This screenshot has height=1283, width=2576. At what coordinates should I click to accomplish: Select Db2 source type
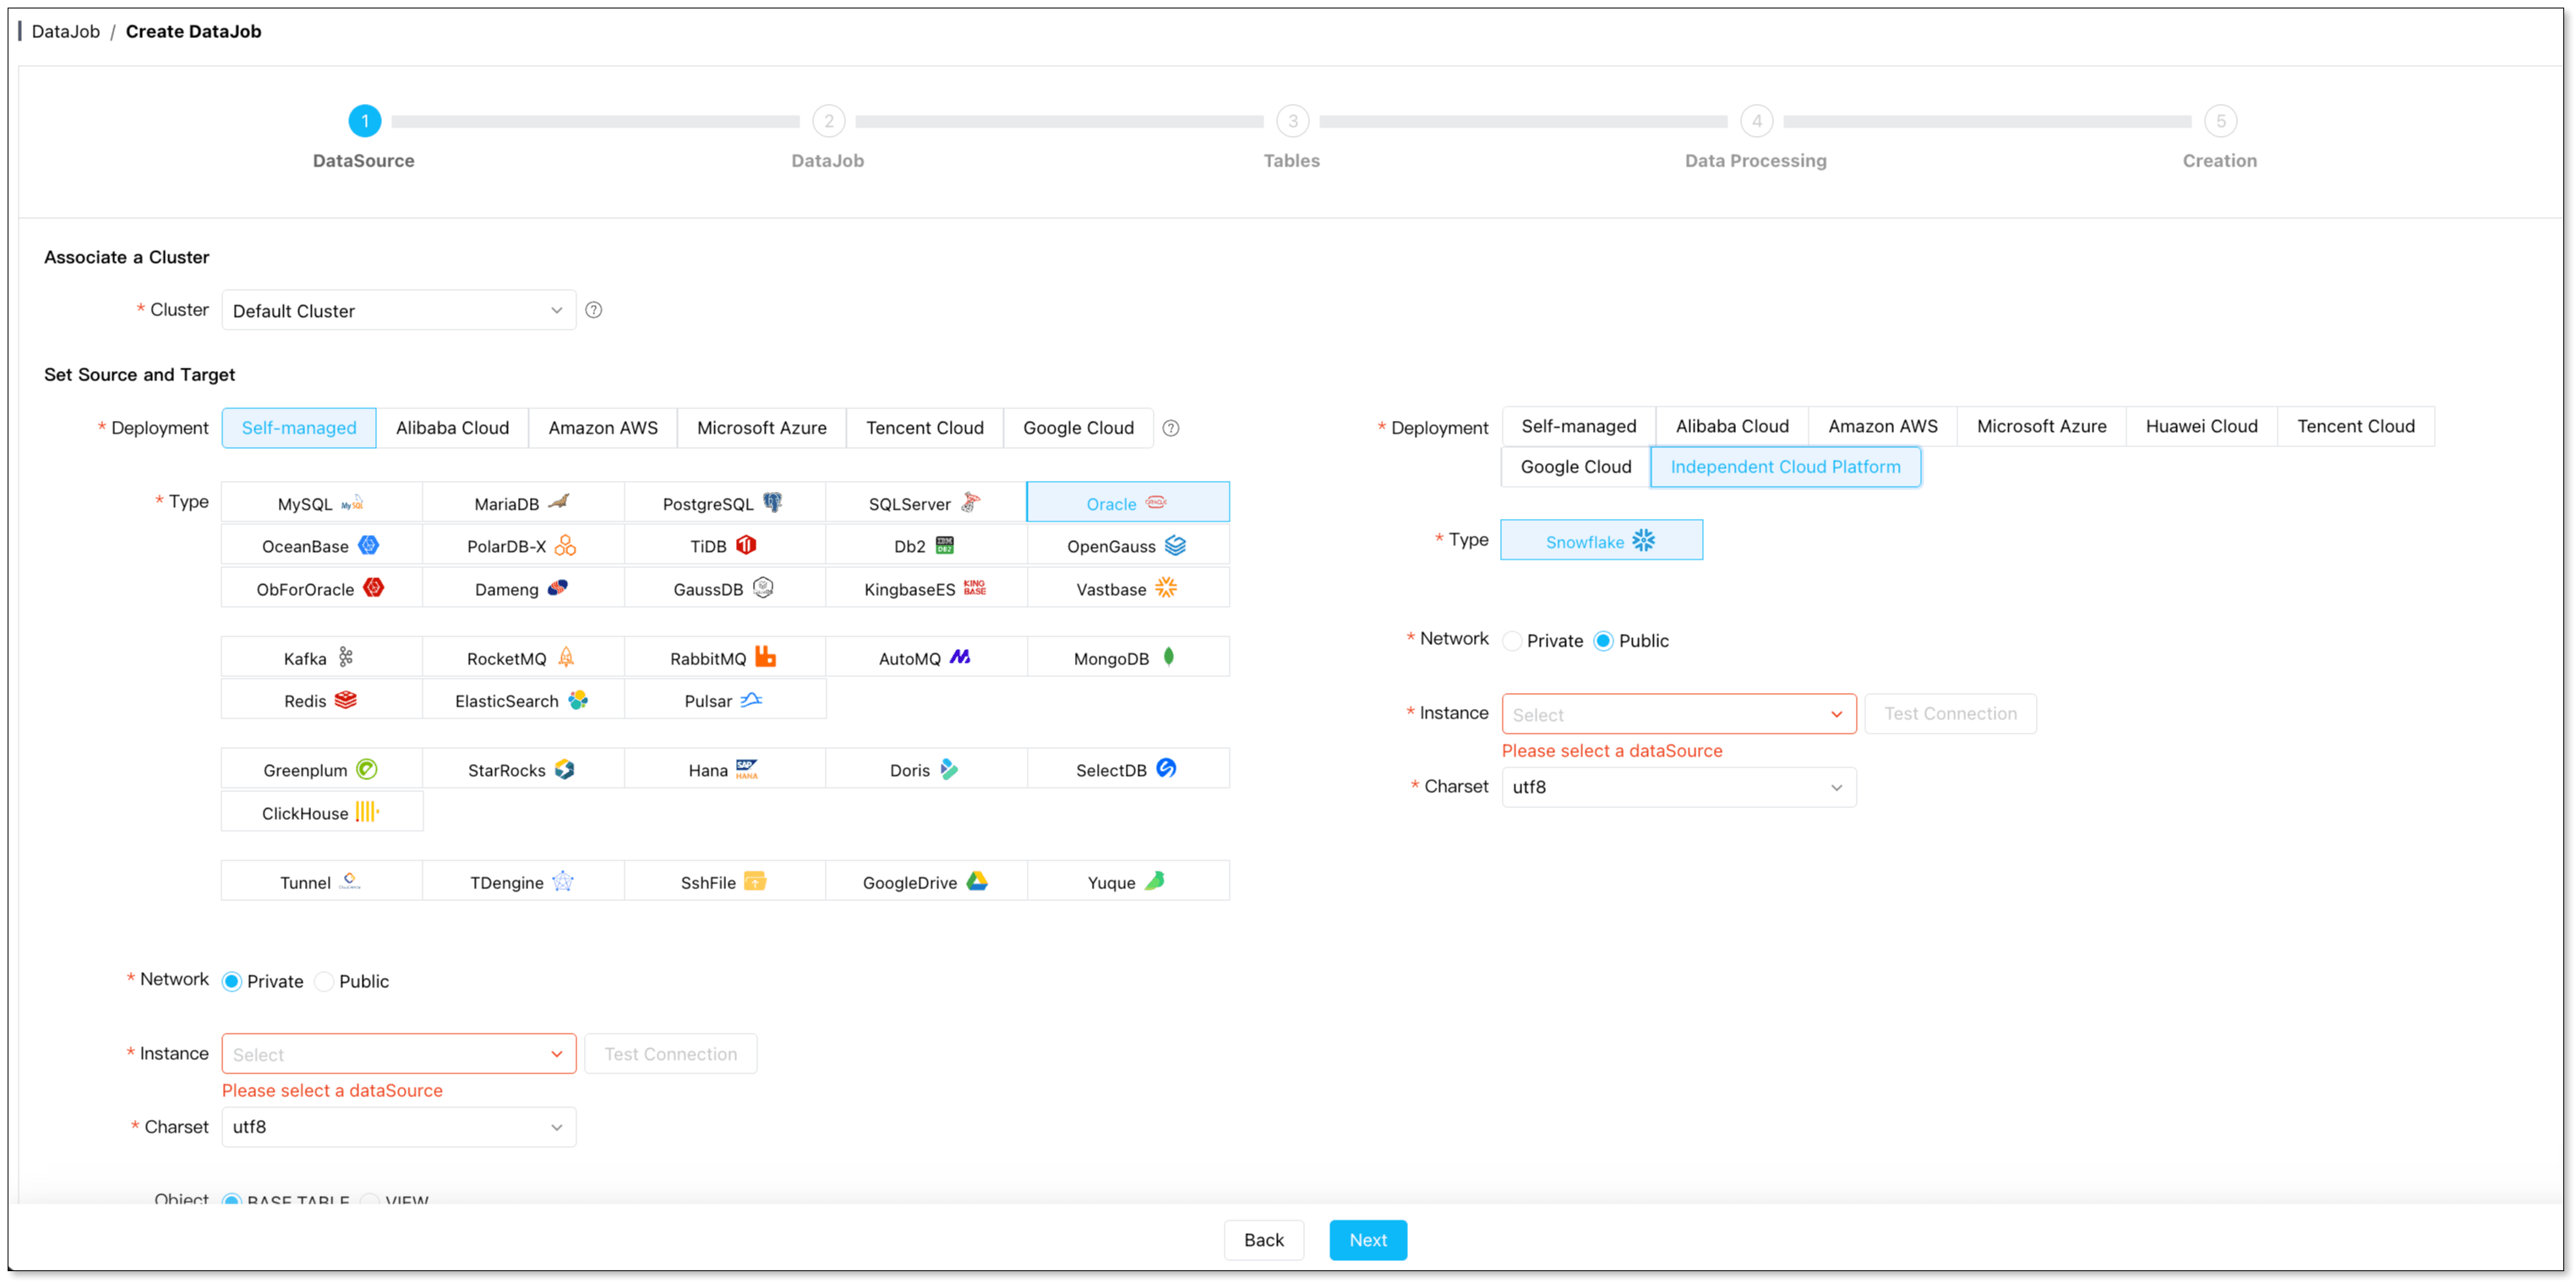coord(926,546)
